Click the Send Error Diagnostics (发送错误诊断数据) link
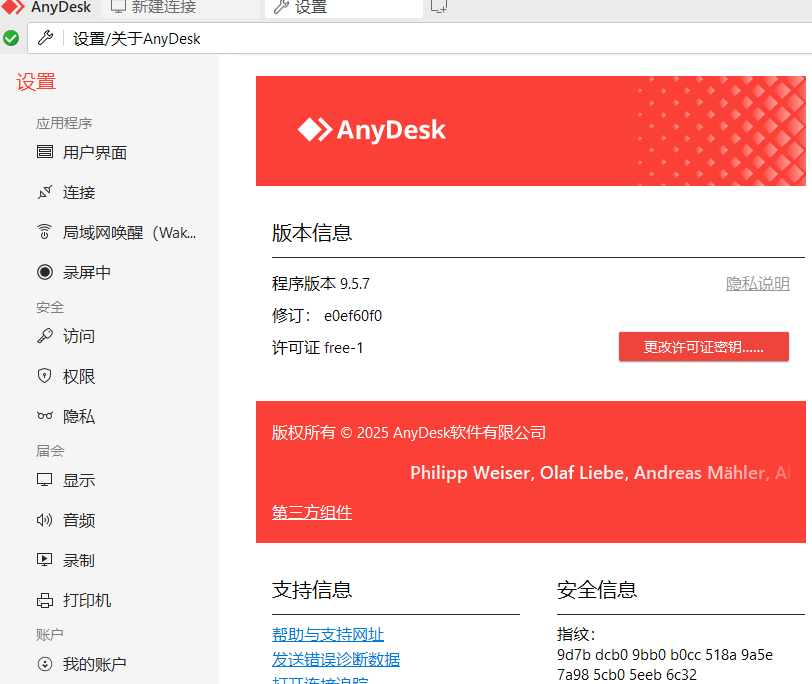 tap(335, 659)
